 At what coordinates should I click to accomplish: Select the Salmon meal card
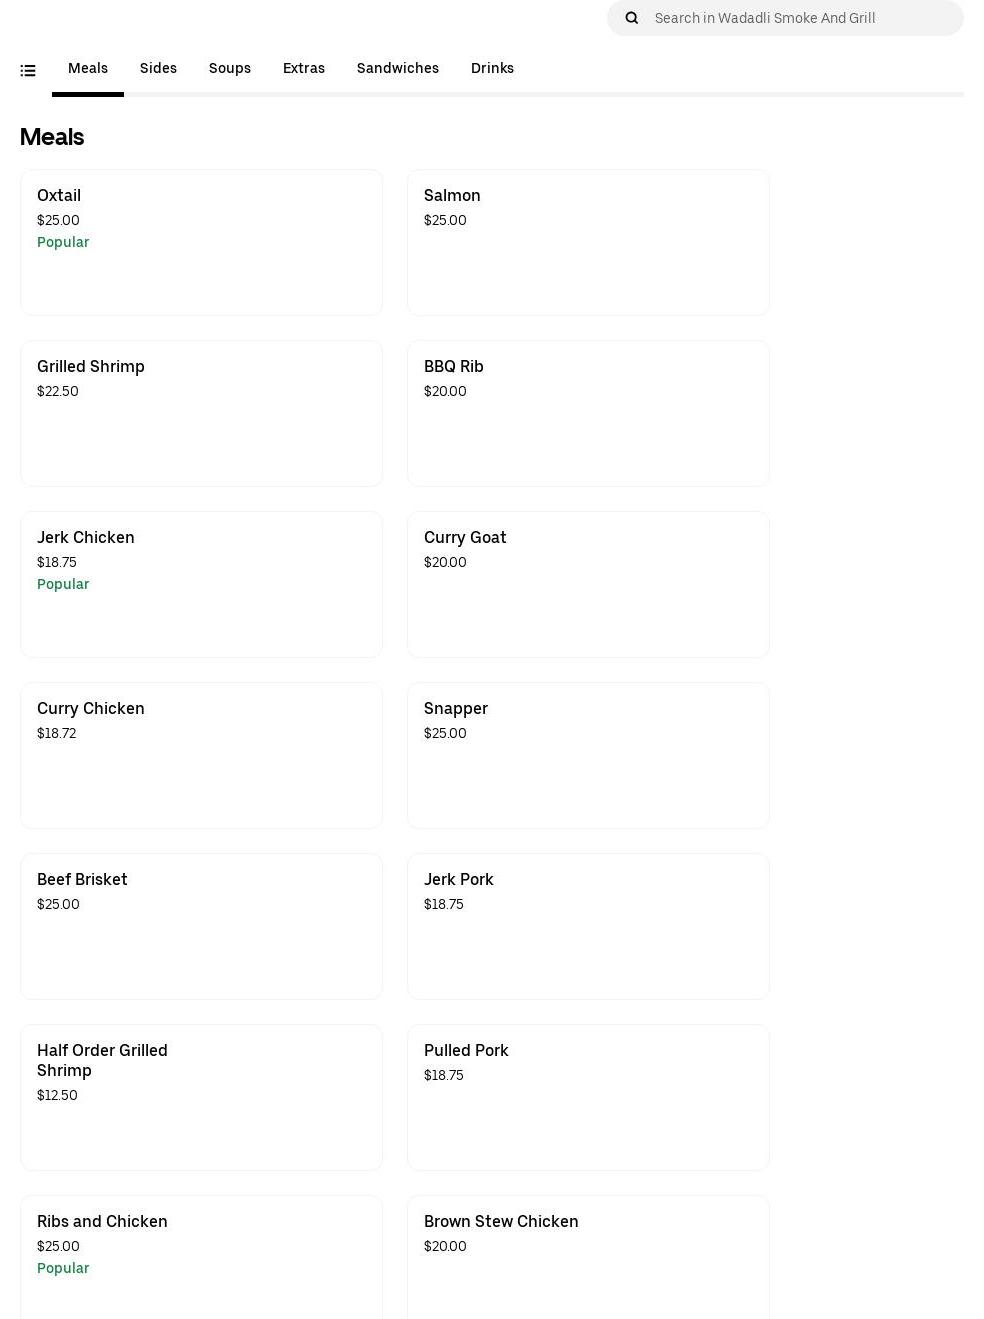[x=588, y=242]
